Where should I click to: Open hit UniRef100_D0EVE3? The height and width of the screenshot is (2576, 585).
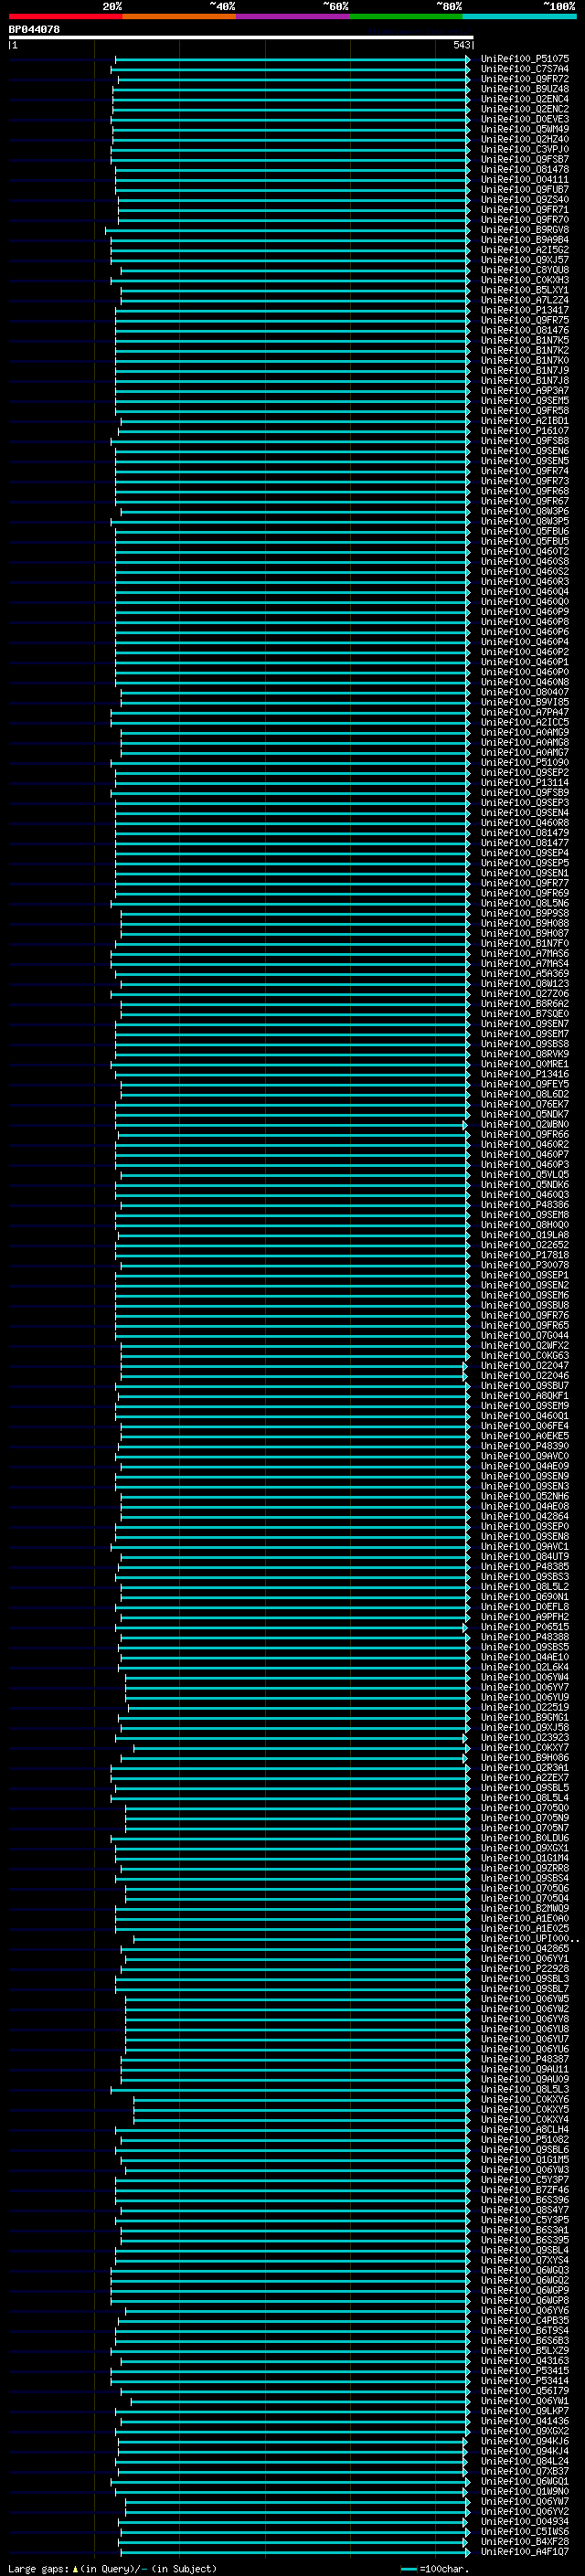(524, 119)
